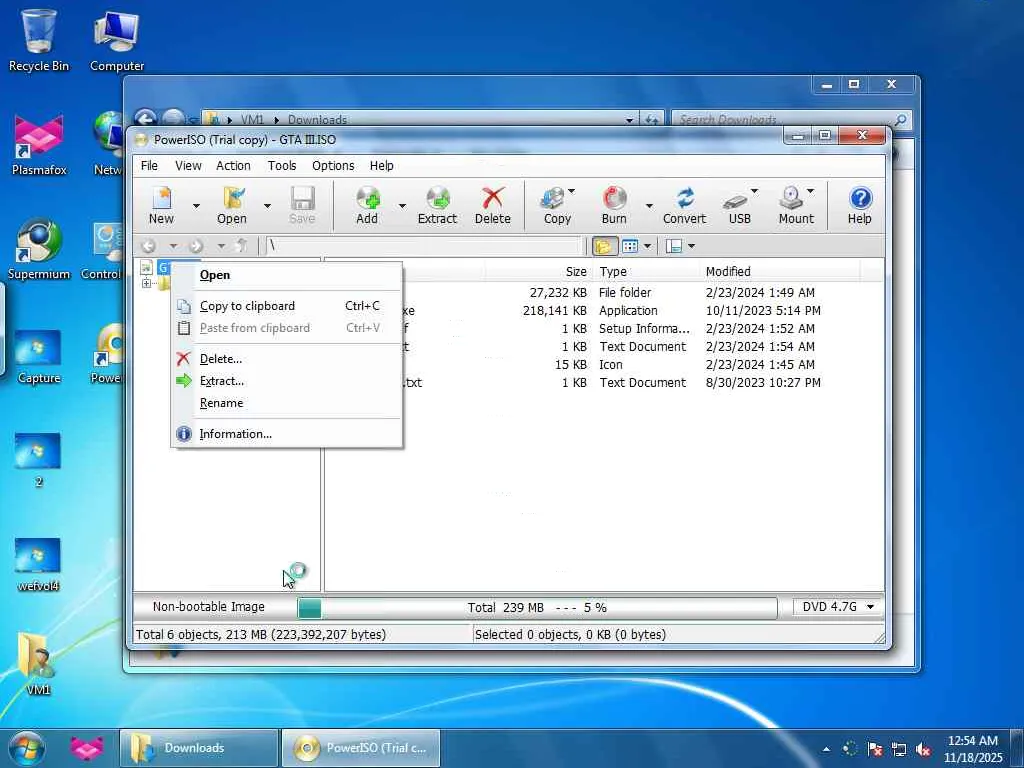This screenshot has width=1024, height=768.
Task: Sort by the Modified column header
Action: tap(780, 272)
